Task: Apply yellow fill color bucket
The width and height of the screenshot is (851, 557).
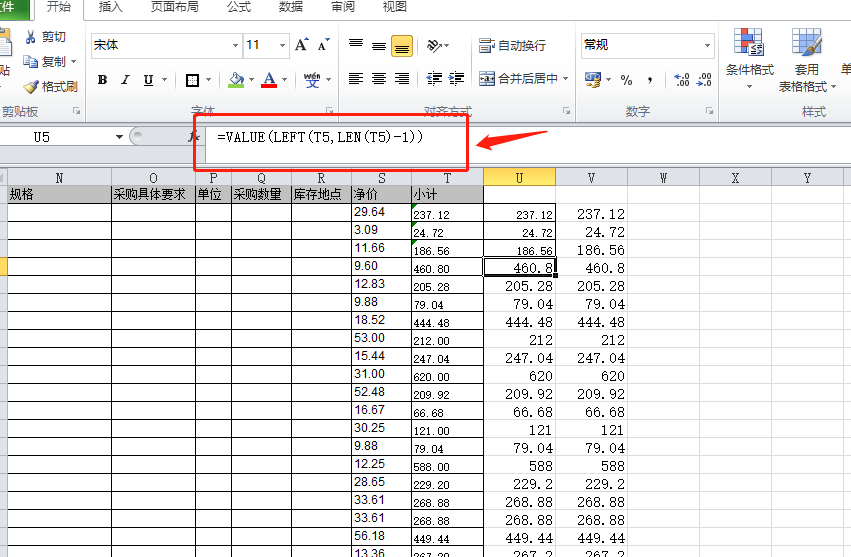Action: [x=236, y=80]
